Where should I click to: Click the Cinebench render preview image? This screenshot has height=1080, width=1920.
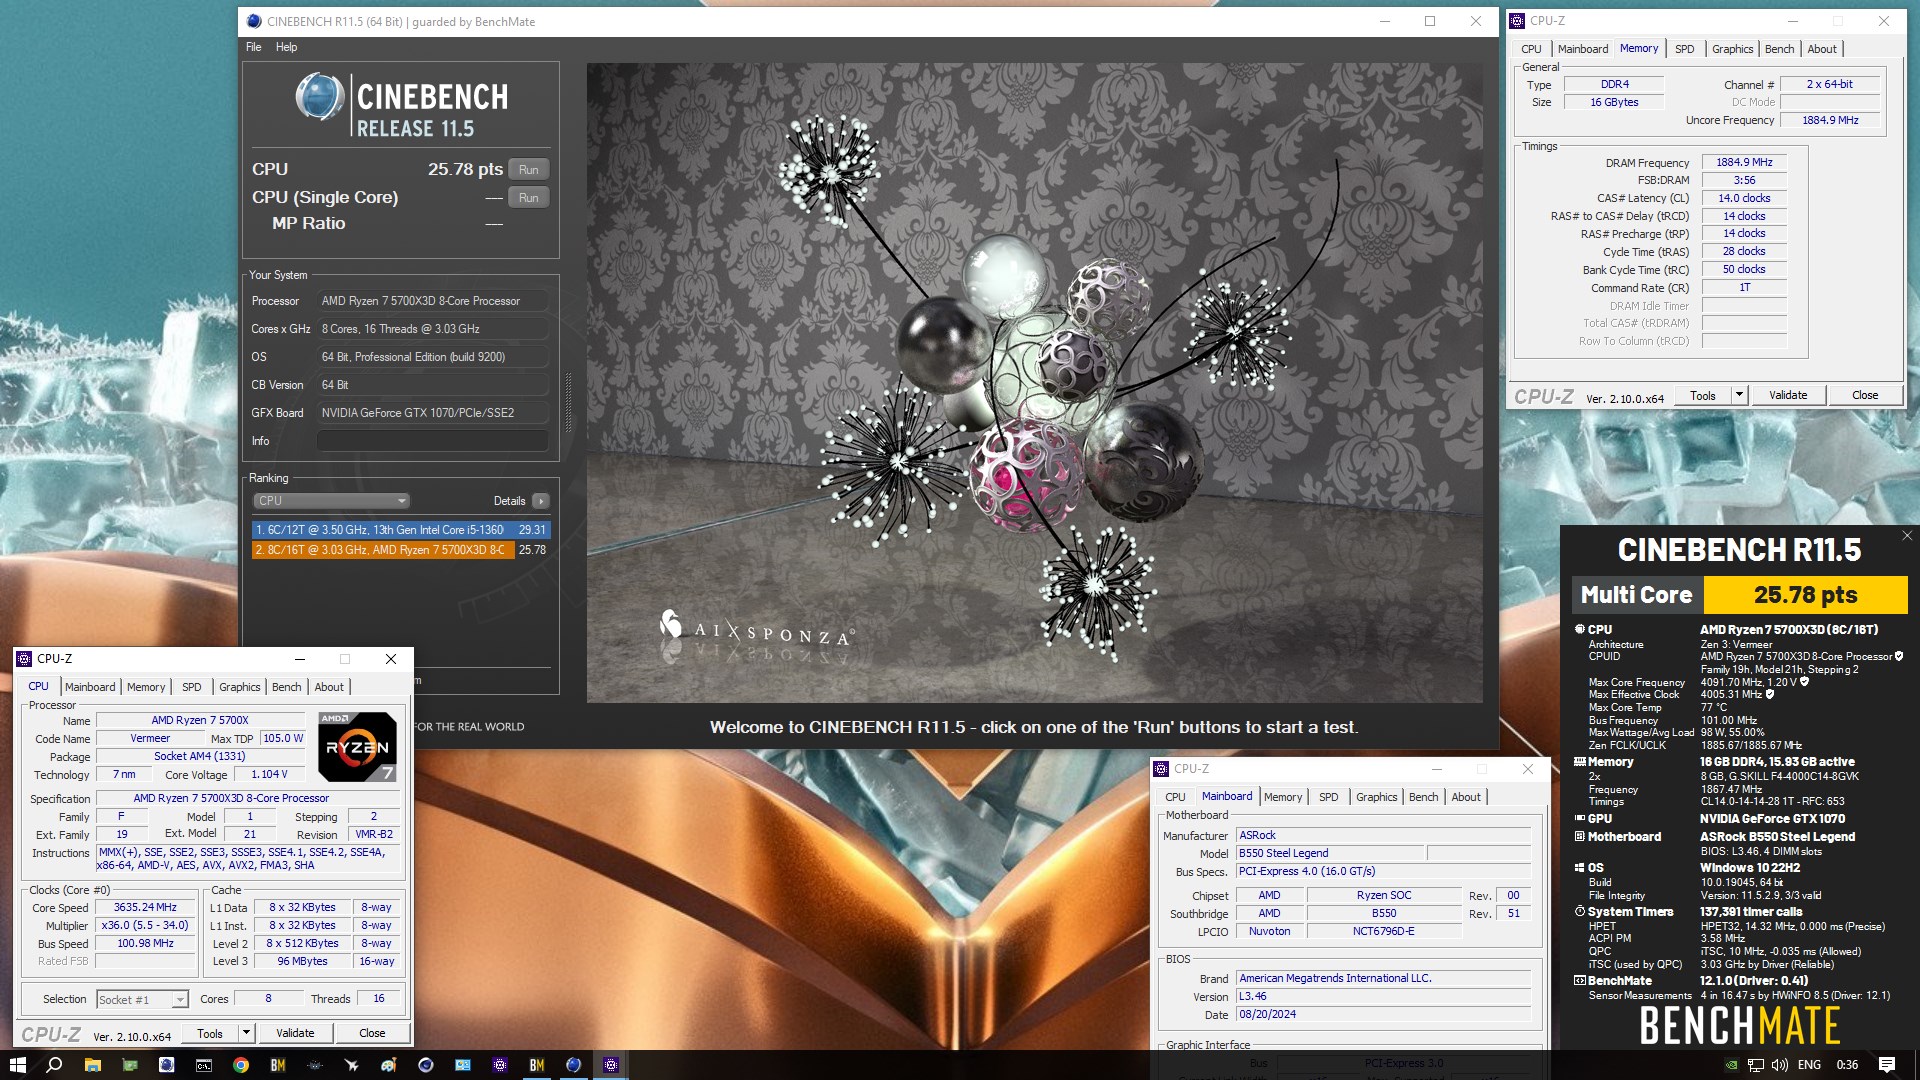1034,383
